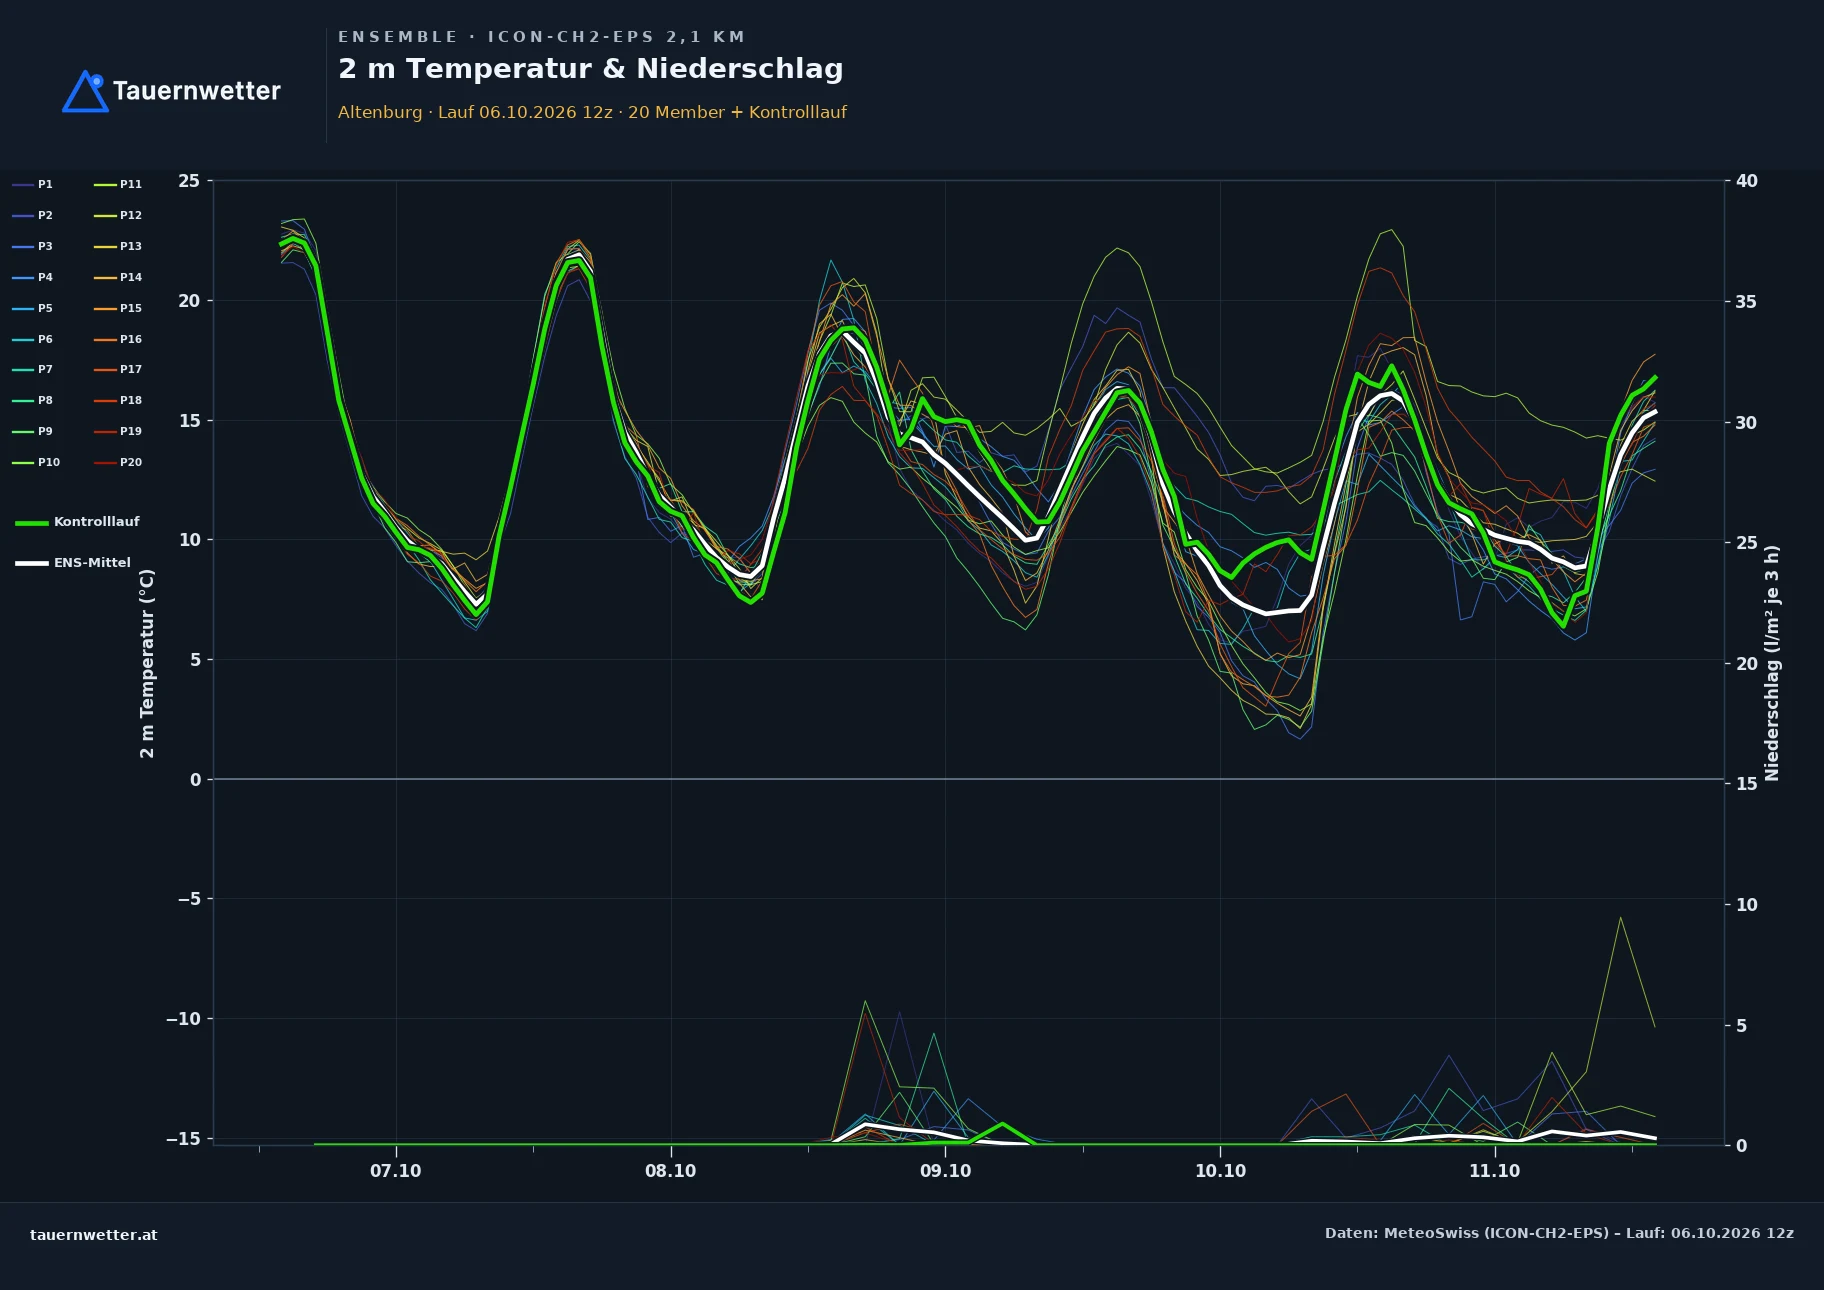The width and height of the screenshot is (1824, 1290).
Task: Click the chart title 2 m Temperatur & Niederschlag
Action: click(590, 69)
